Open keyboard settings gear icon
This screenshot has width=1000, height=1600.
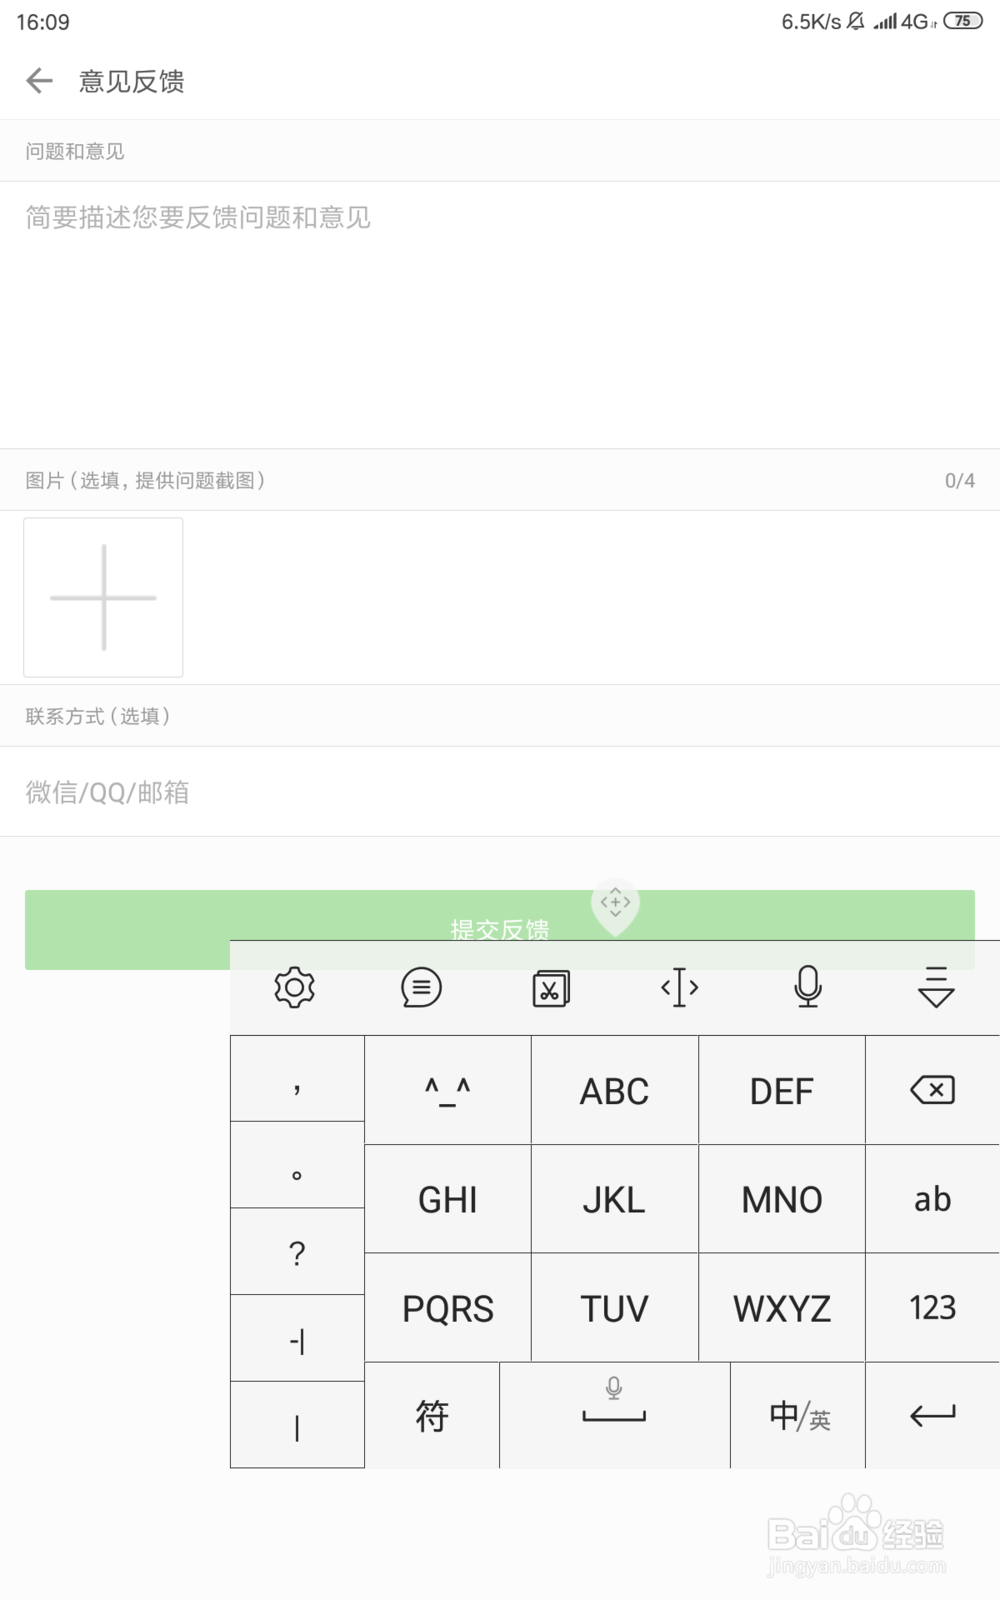click(294, 987)
